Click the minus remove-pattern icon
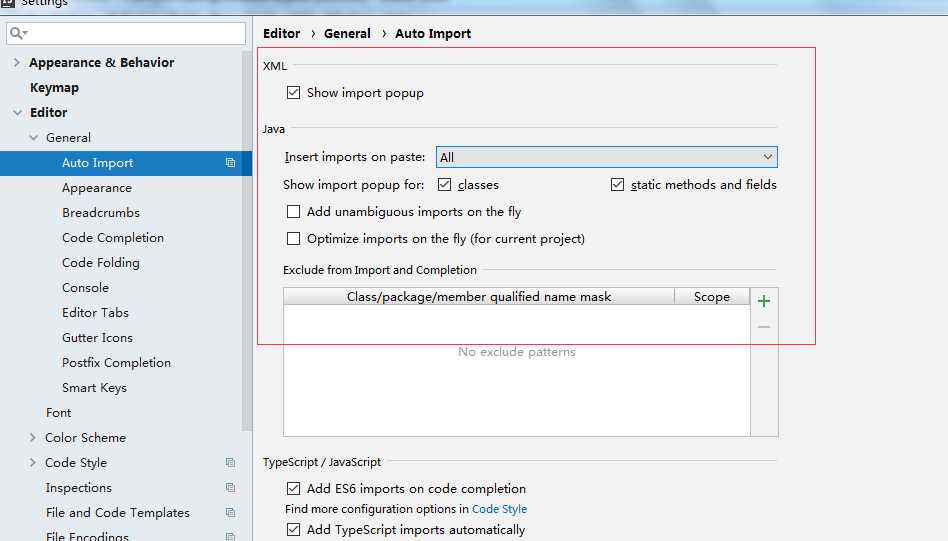 coord(764,327)
